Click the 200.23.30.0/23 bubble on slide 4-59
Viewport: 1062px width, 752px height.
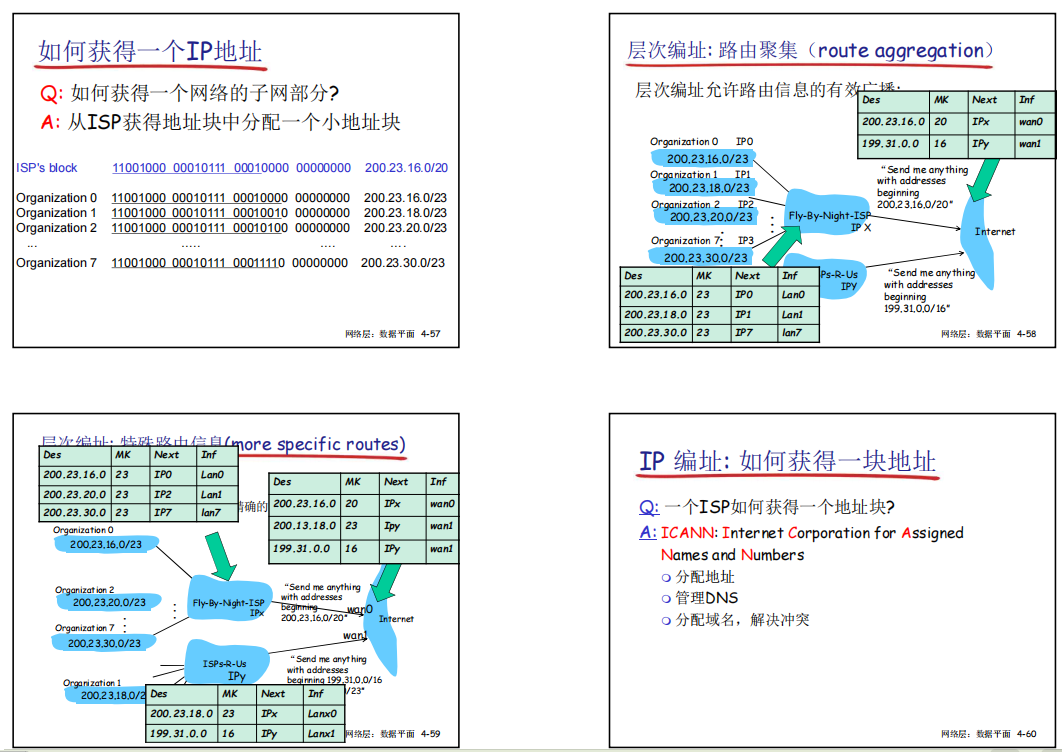104,643
